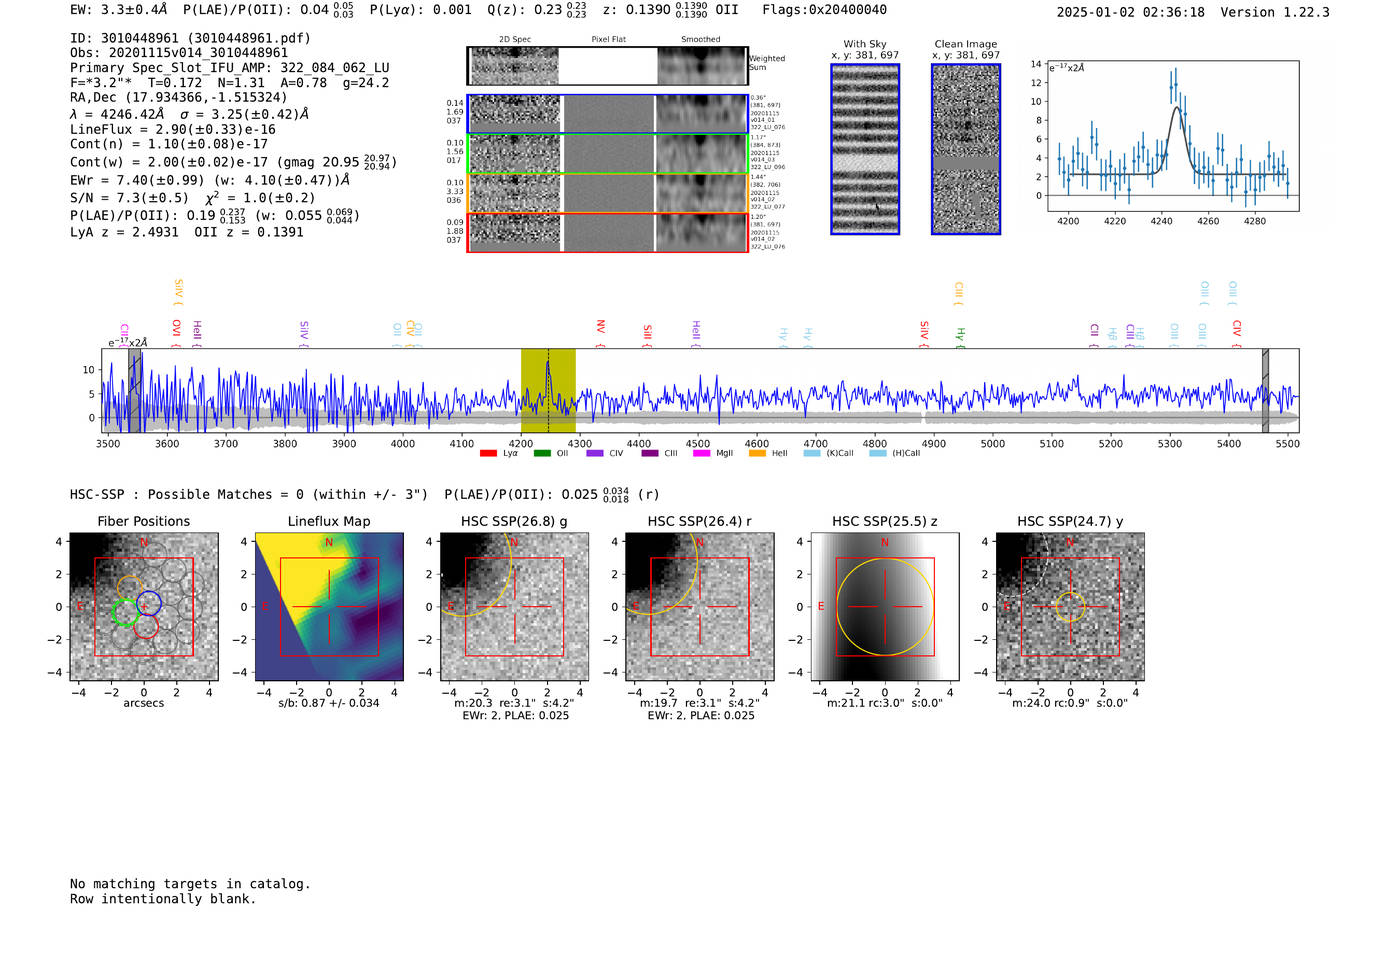Click the red SiII line label
The width and height of the screenshot is (1400, 953).
pos(647,334)
